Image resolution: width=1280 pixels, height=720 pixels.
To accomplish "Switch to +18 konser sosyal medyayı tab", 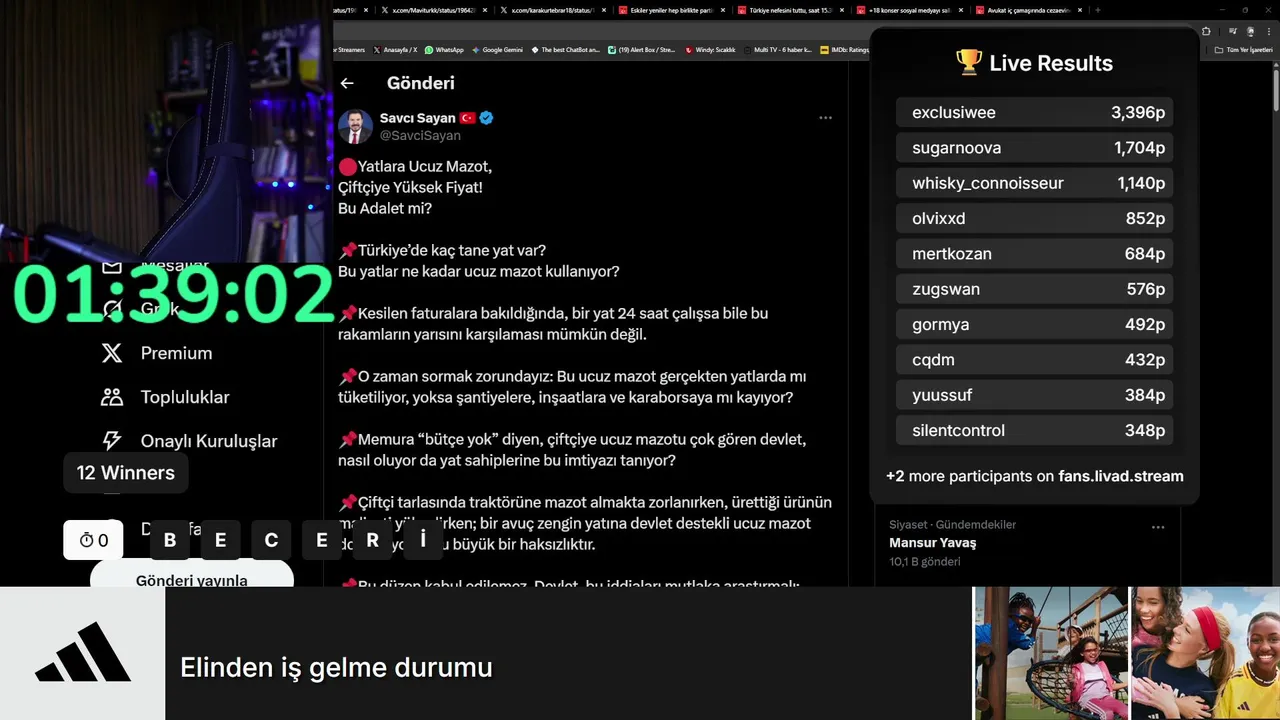I will [908, 10].
